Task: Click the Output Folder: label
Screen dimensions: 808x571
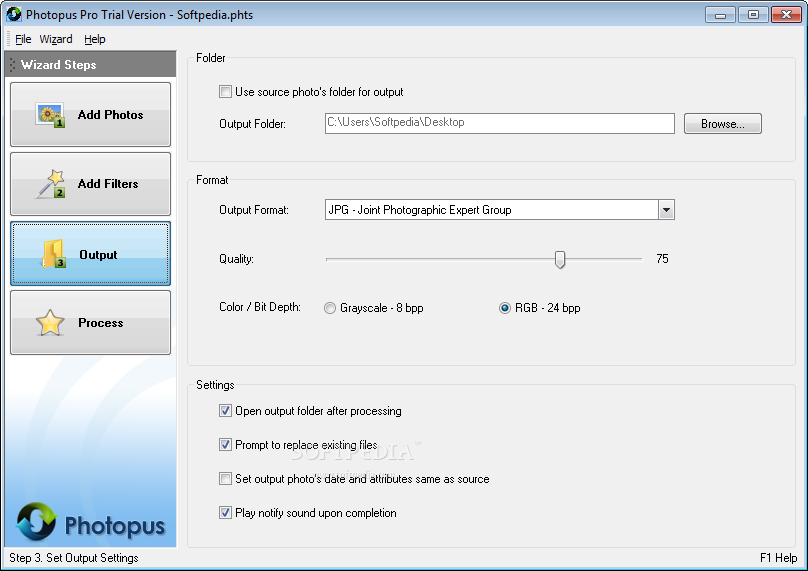Action: 252,124
